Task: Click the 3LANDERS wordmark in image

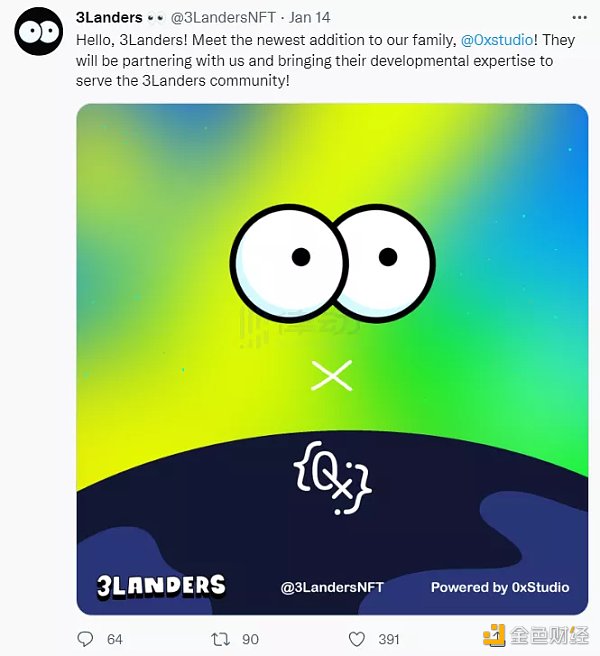Action: click(x=161, y=586)
